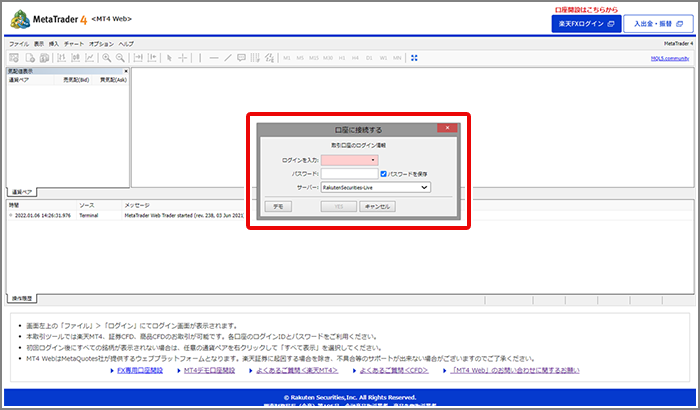Toggle the パスワードを保存 checkbox

[383, 174]
